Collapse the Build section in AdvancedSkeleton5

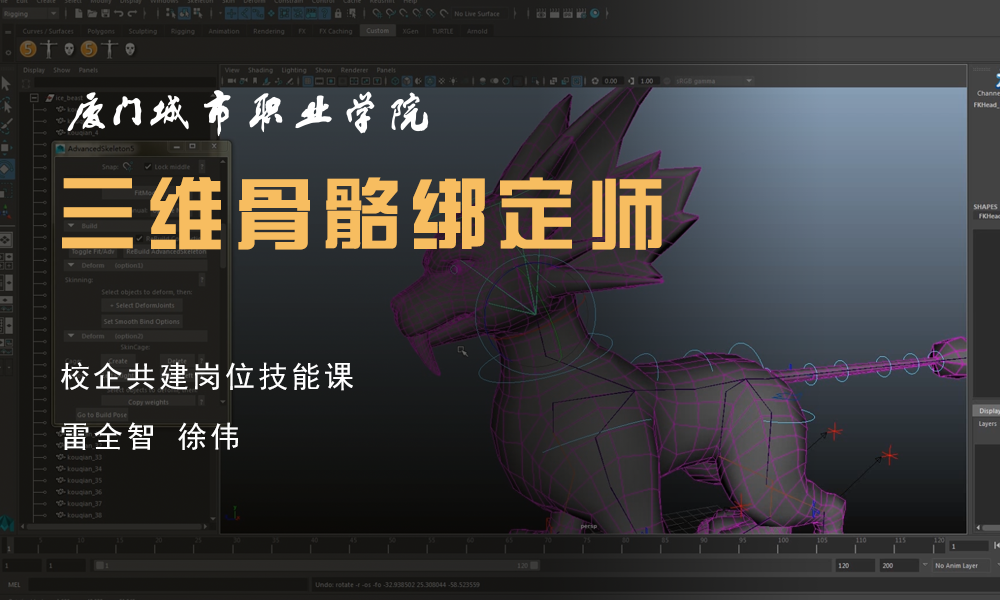click(x=71, y=226)
